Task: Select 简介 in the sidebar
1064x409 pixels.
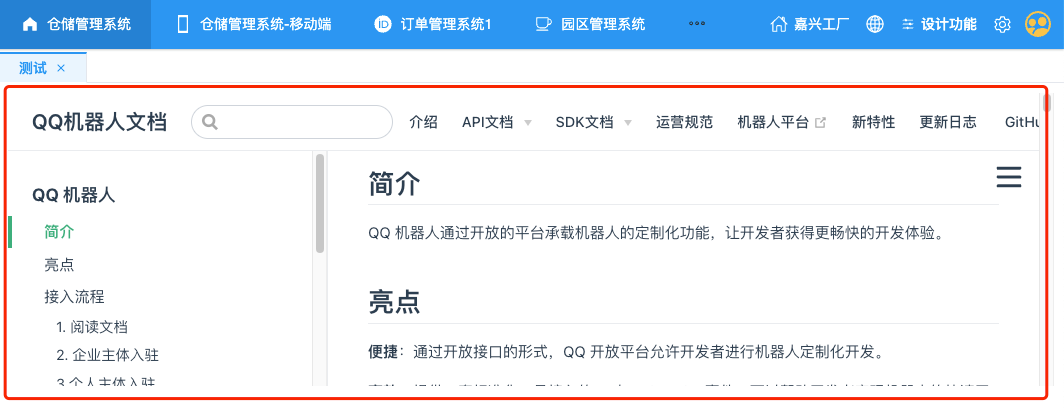Action: (x=59, y=232)
